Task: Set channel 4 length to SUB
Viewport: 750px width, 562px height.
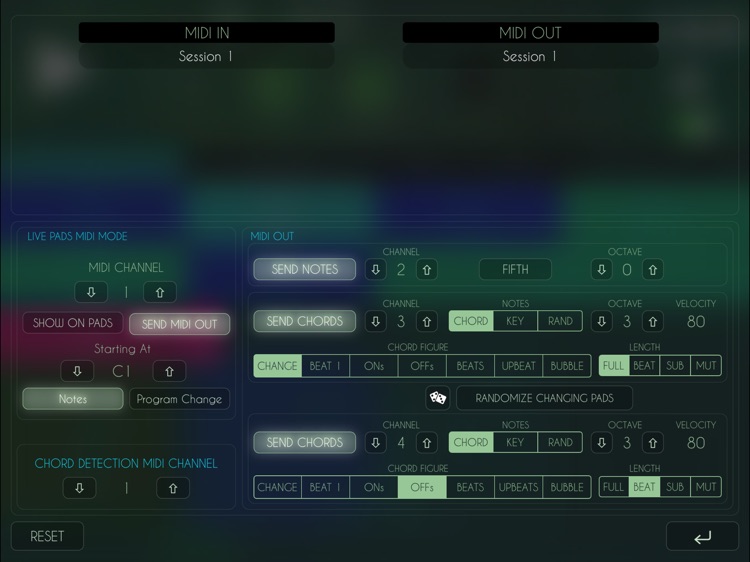Action: 675,487
